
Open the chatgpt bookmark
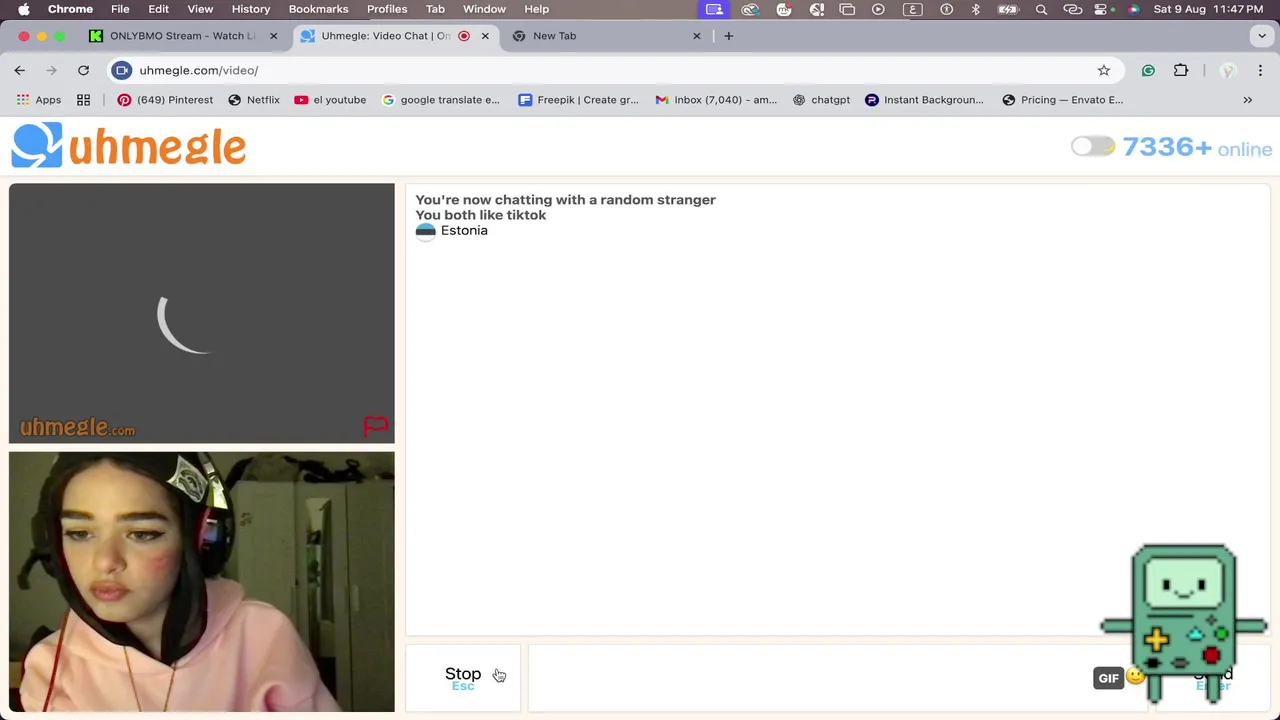pyautogui.click(x=821, y=100)
